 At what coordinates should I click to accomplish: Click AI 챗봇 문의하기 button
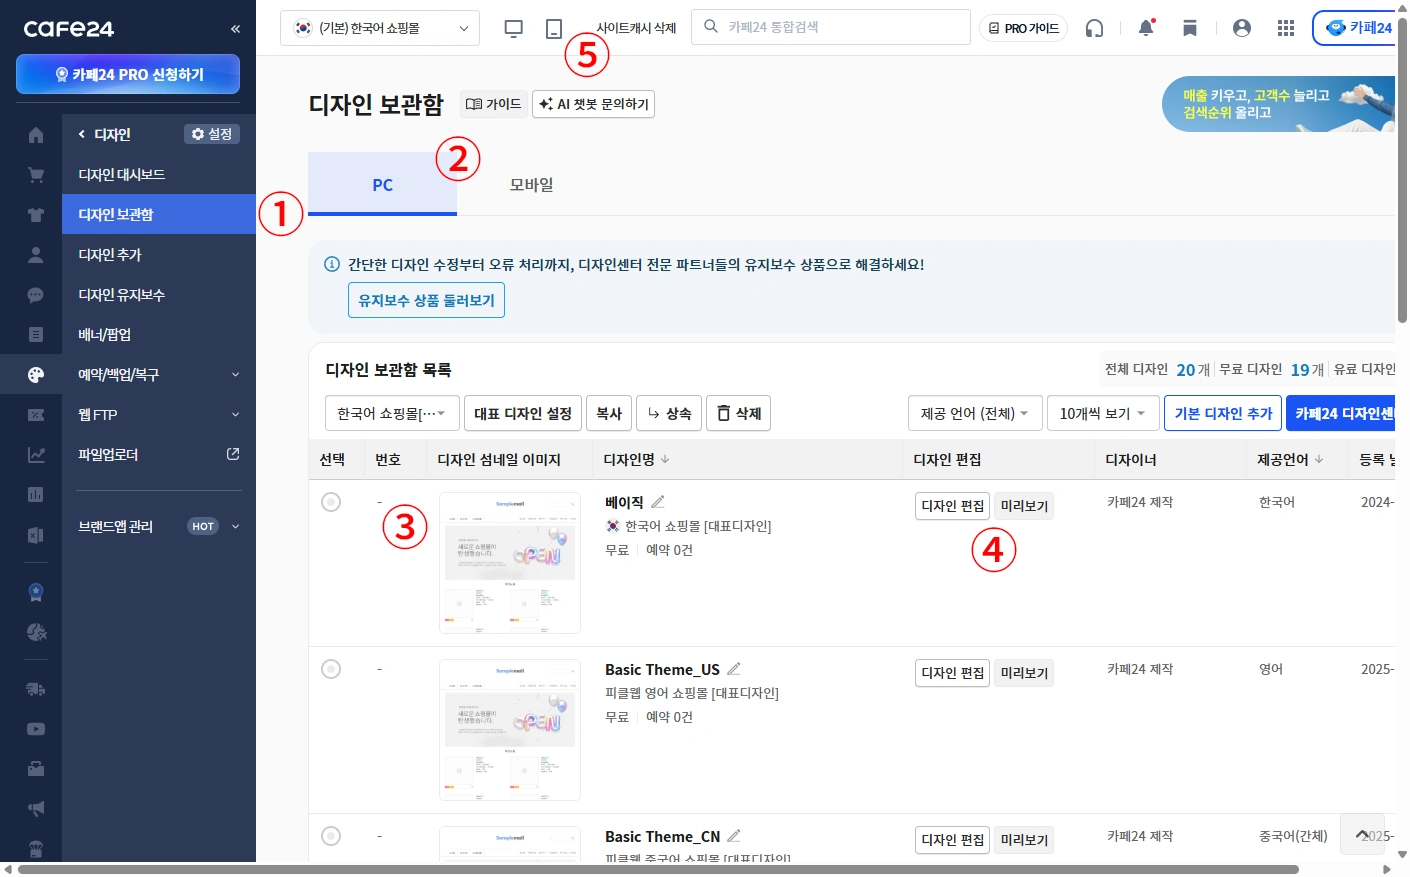[x=594, y=104]
